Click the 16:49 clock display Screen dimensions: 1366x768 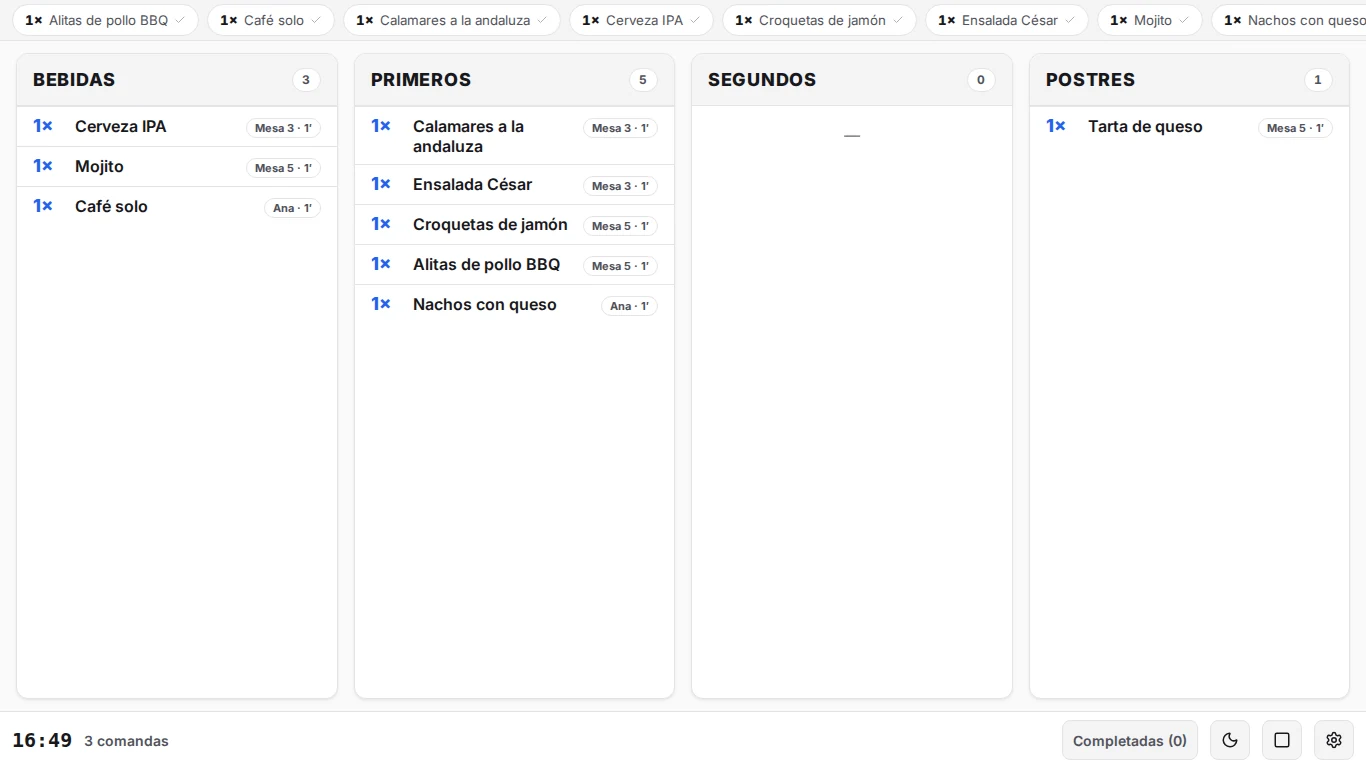click(42, 741)
